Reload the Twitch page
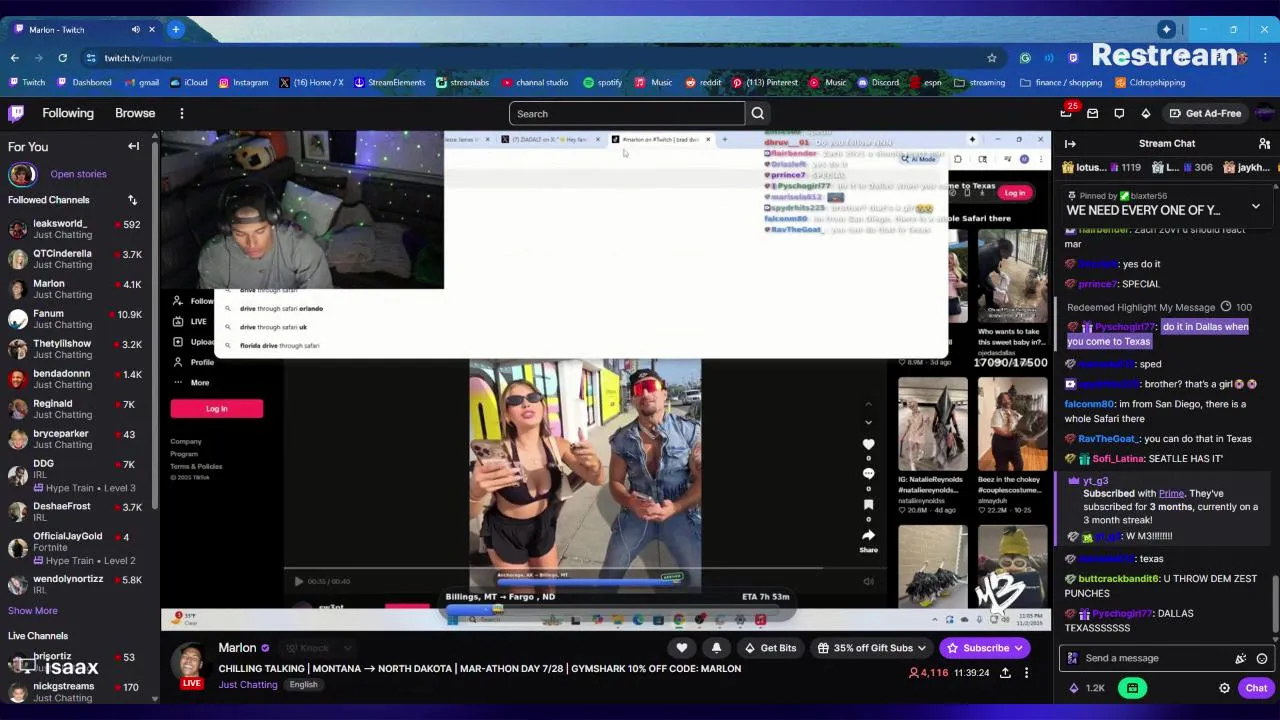 (65, 58)
